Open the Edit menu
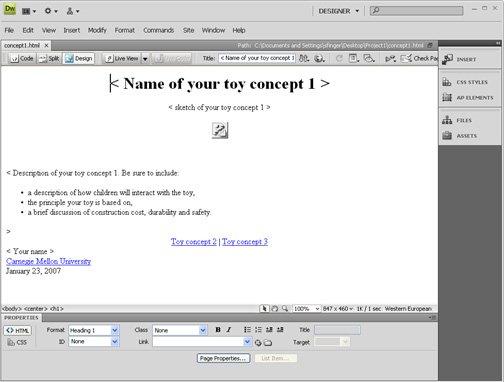 [x=28, y=30]
